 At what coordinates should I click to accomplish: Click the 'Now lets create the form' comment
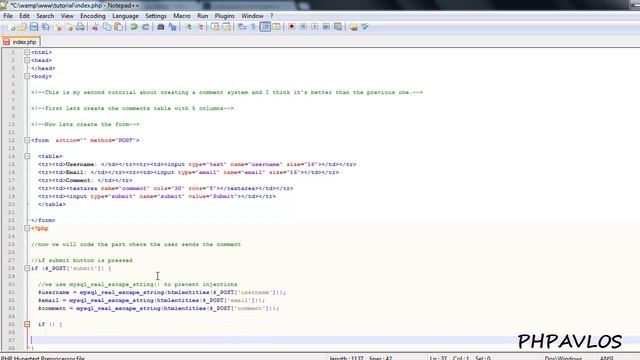coord(85,124)
